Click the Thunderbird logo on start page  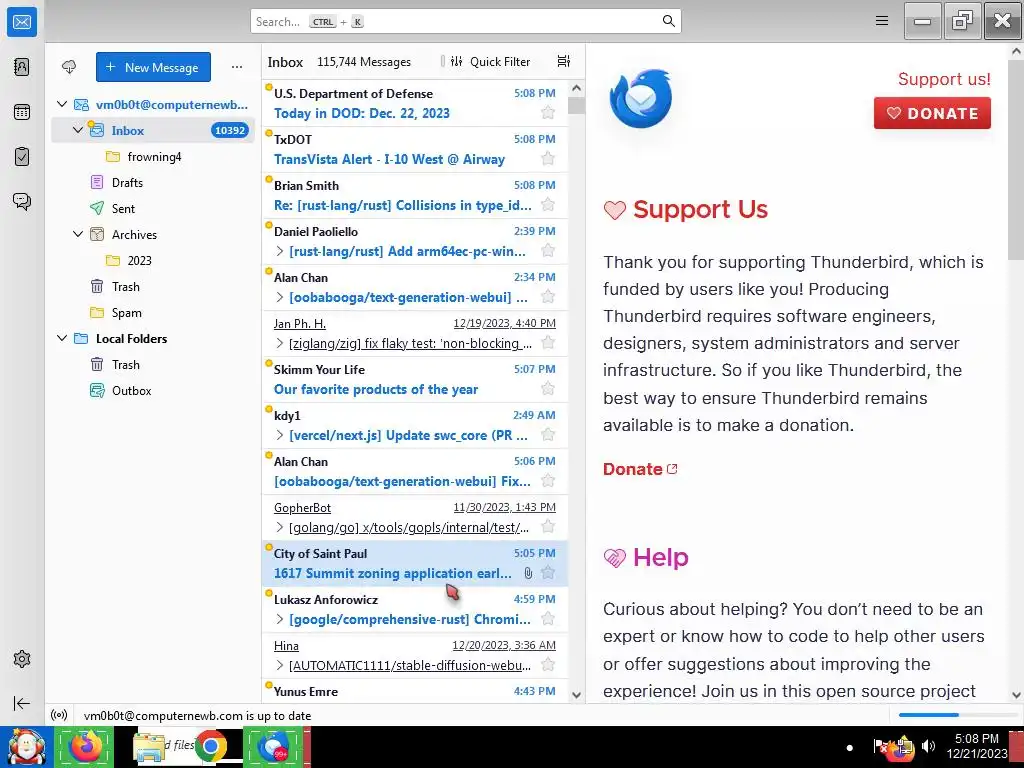tap(641, 99)
